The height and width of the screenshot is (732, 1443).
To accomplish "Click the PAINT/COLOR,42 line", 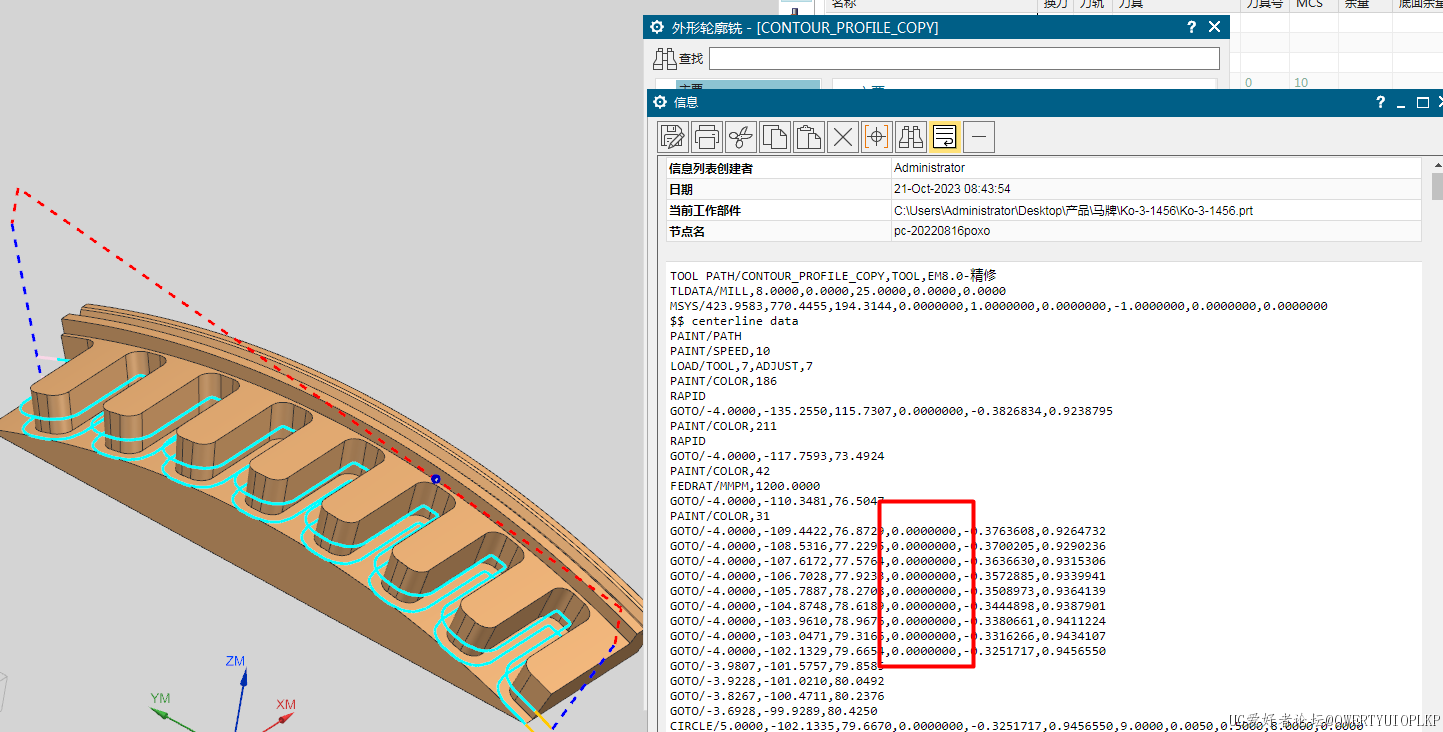I will click(720, 471).
